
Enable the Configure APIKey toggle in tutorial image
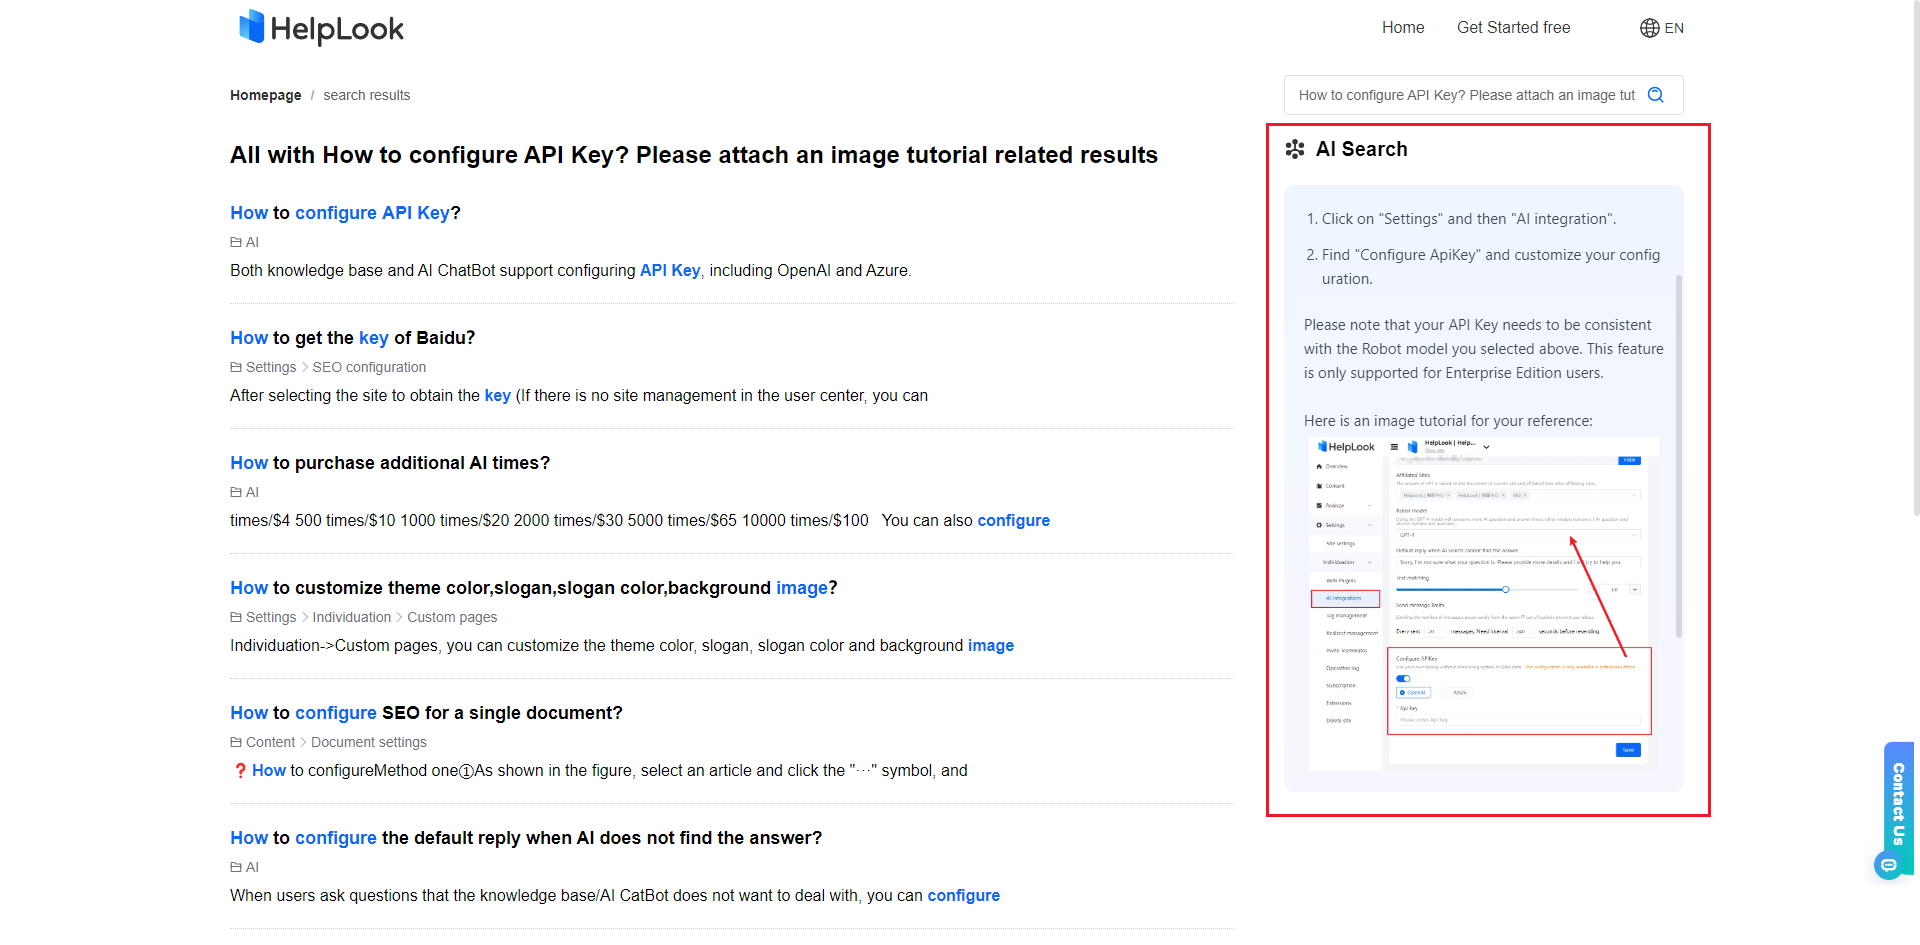[1403, 678]
